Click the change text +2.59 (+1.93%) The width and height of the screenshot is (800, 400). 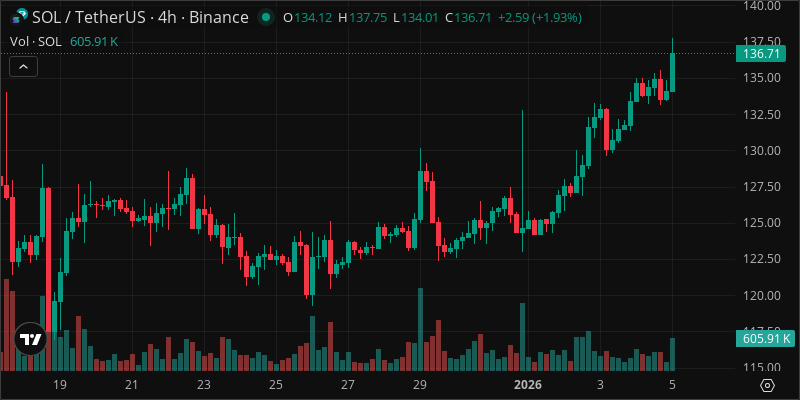[540, 18]
